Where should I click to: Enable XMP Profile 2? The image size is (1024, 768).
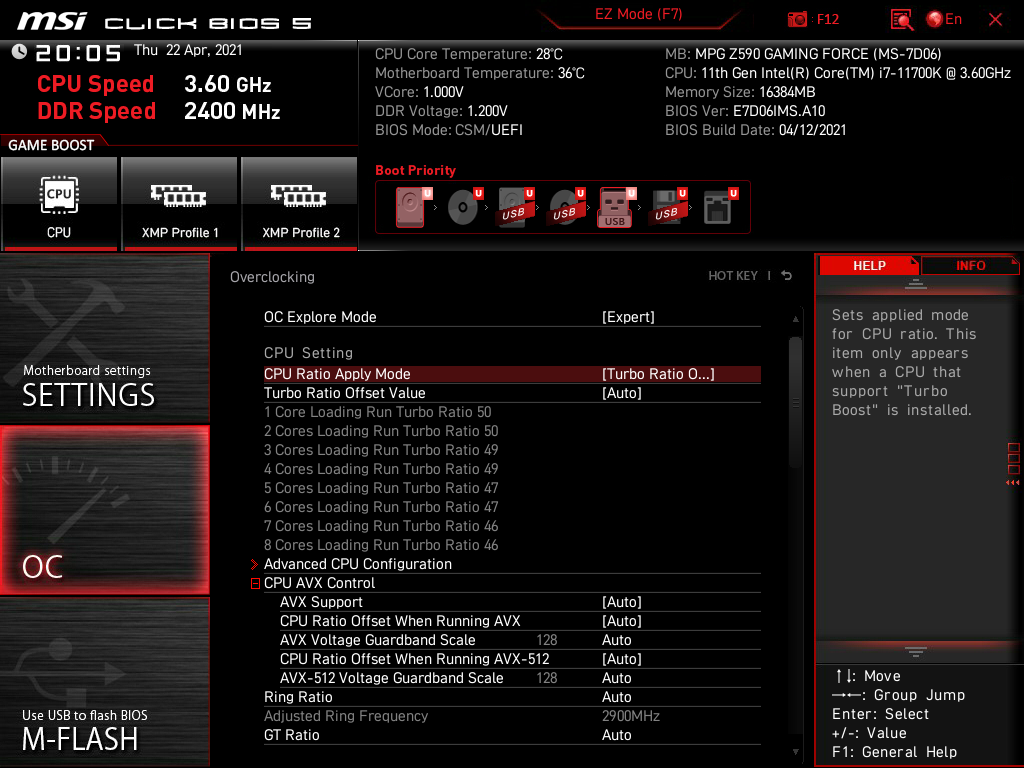click(300, 203)
